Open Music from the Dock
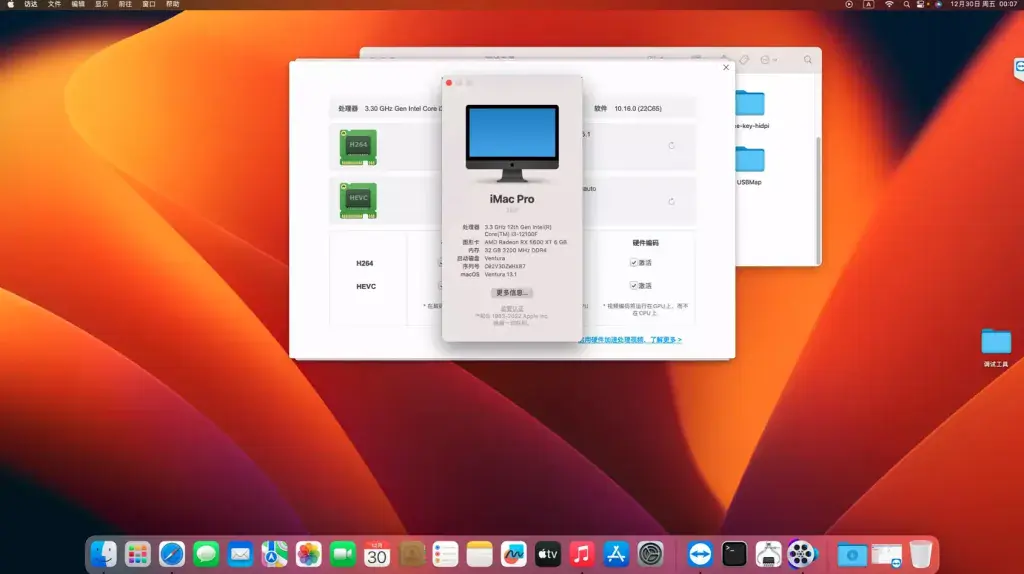Viewport: 1024px width, 574px height. 581,554
